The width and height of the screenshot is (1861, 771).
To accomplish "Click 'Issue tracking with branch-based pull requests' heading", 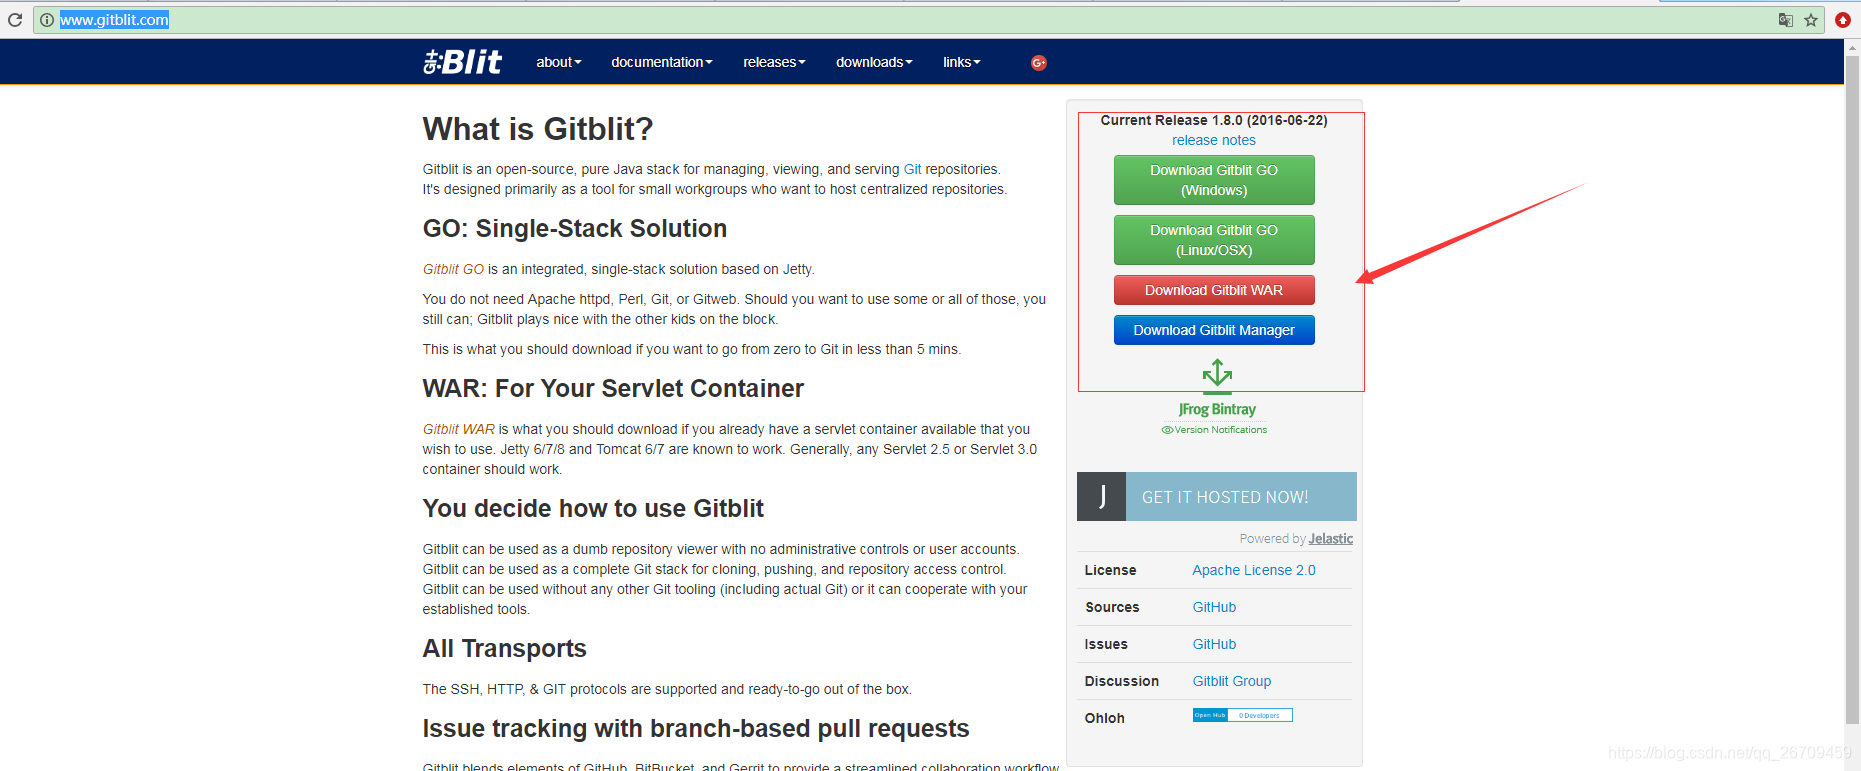I will (696, 729).
